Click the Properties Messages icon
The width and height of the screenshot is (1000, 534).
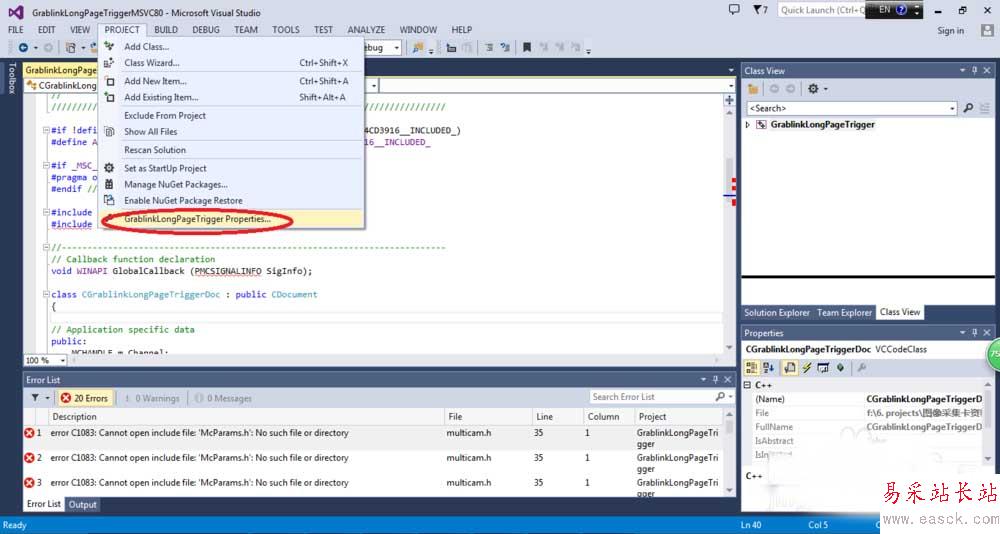pyautogui.click(x=823, y=367)
